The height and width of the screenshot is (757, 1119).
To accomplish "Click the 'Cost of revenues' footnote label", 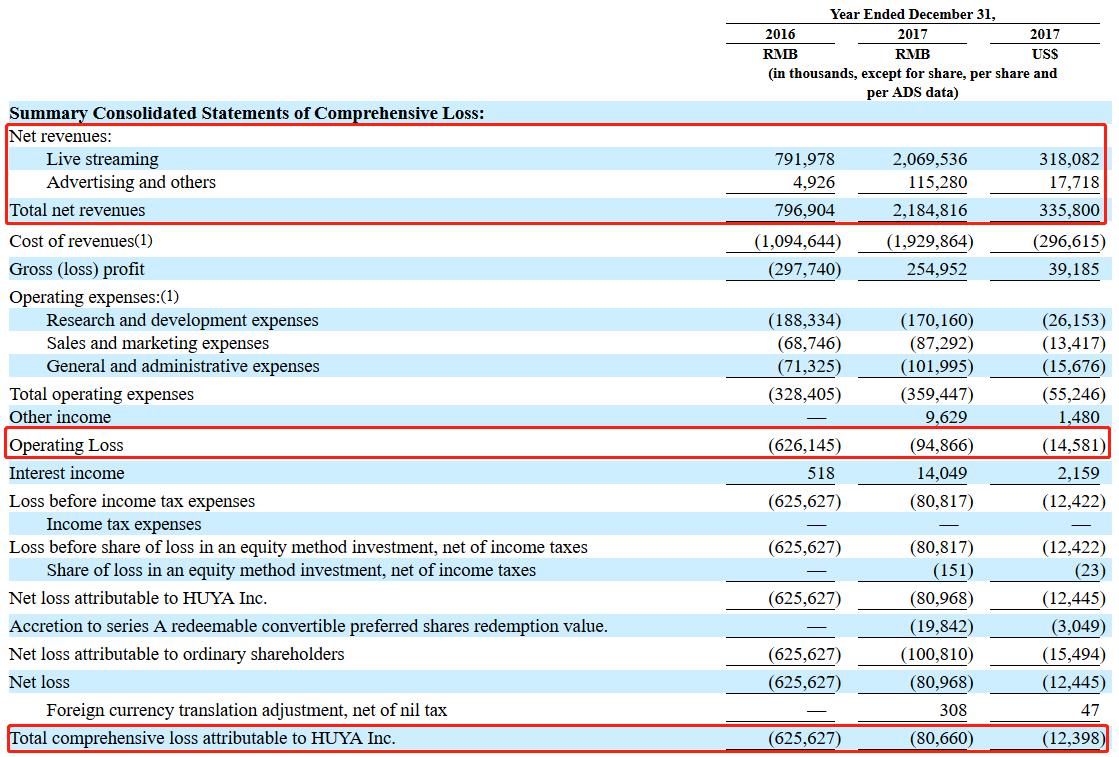I will coord(81,241).
